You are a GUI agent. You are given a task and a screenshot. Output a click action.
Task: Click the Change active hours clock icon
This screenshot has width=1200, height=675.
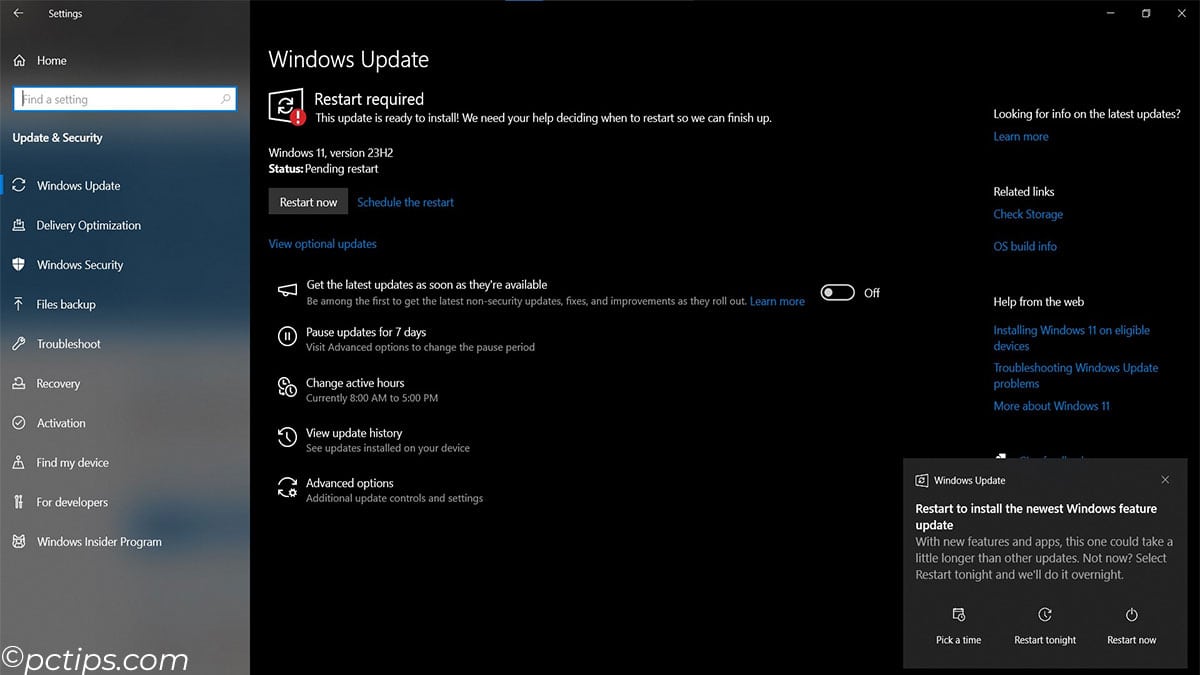(x=287, y=388)
